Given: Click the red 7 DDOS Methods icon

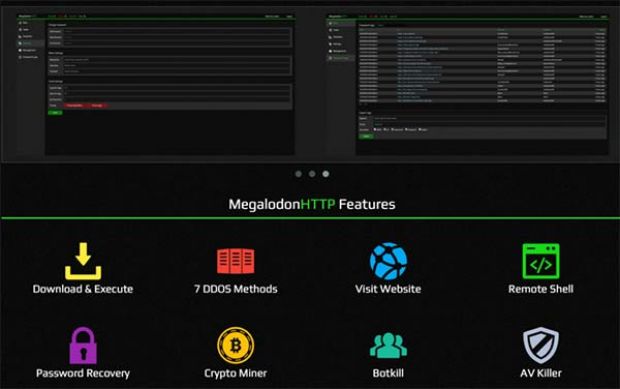Looking at the screenshot, I should pos(236,261).
